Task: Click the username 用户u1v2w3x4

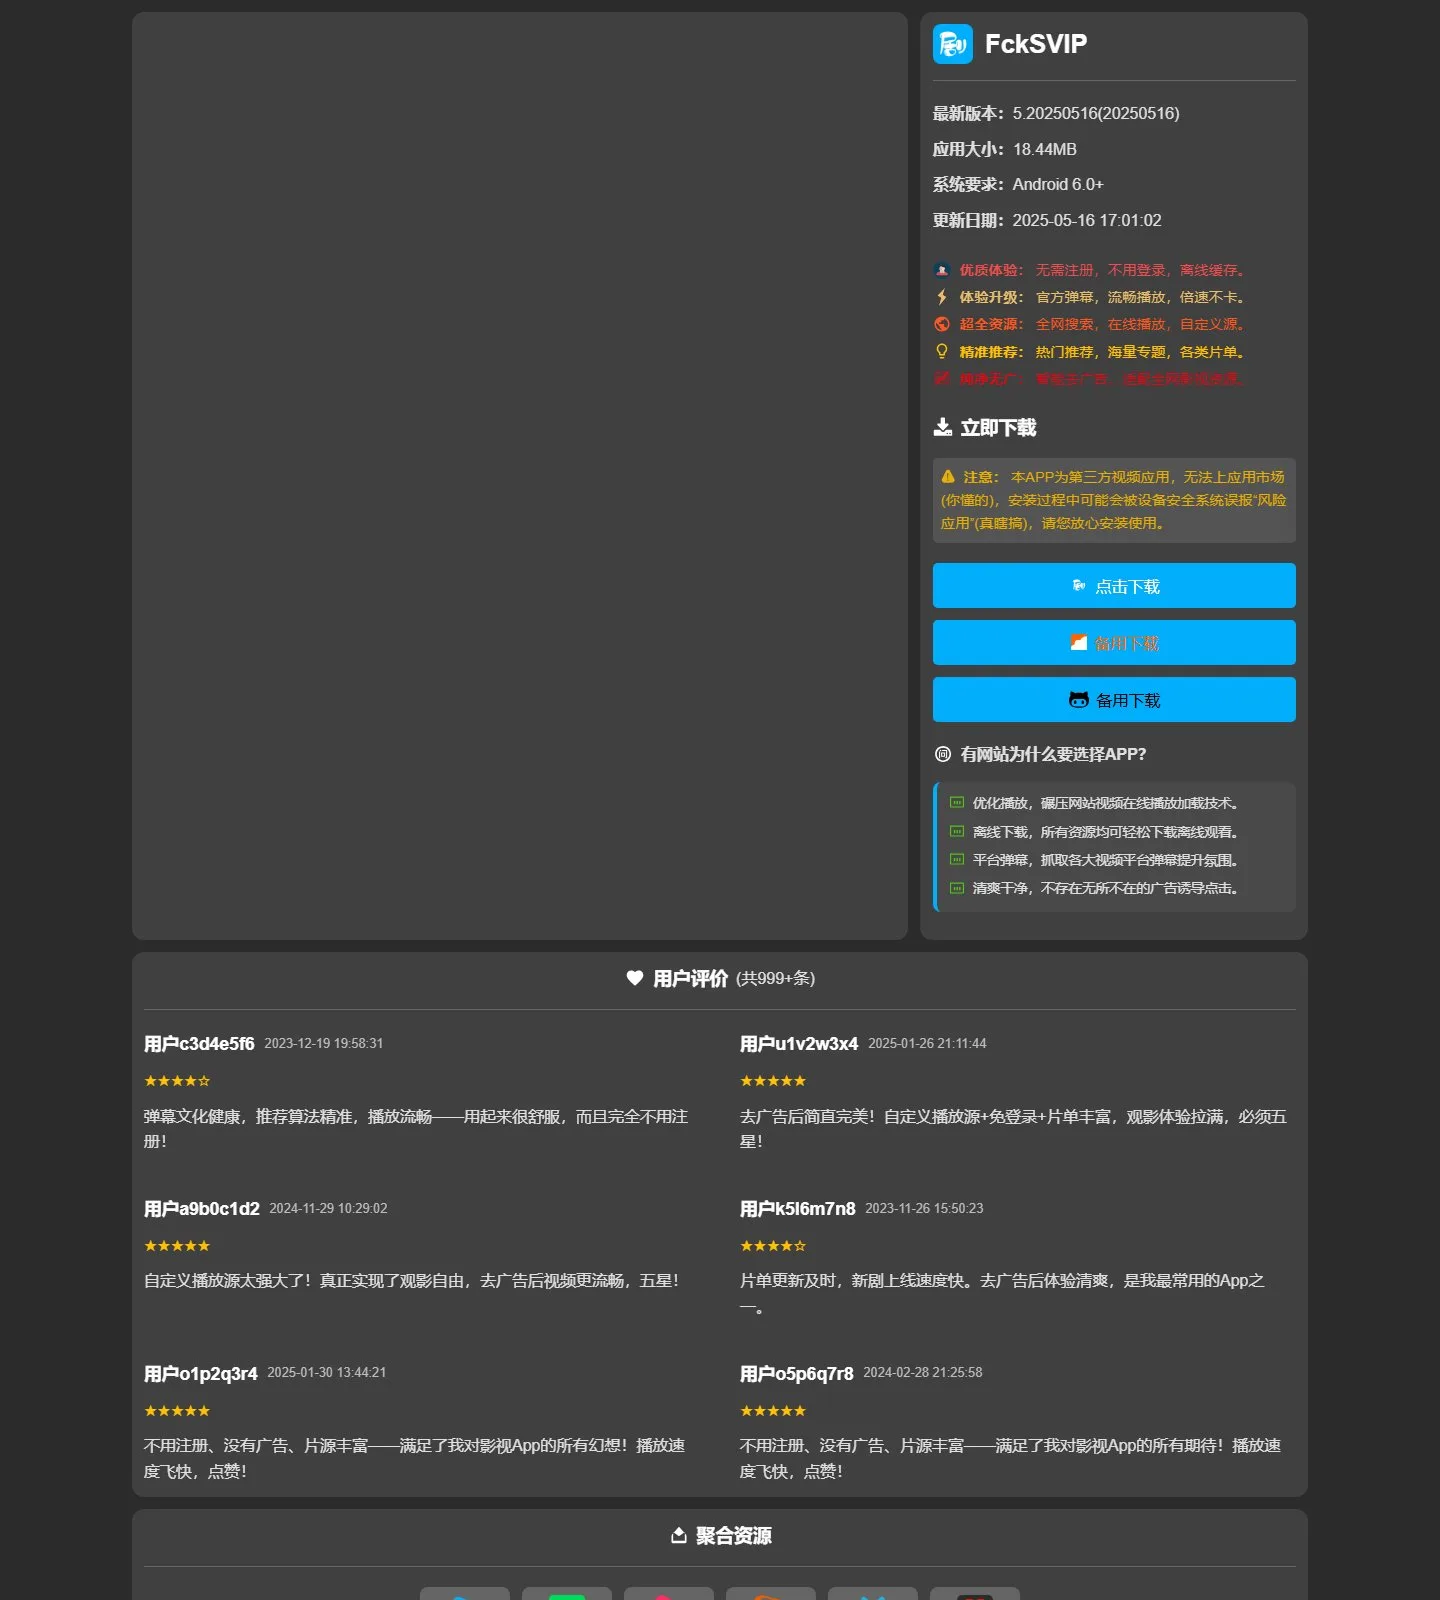Action: pyautogui.click(x=799, y=1044)
